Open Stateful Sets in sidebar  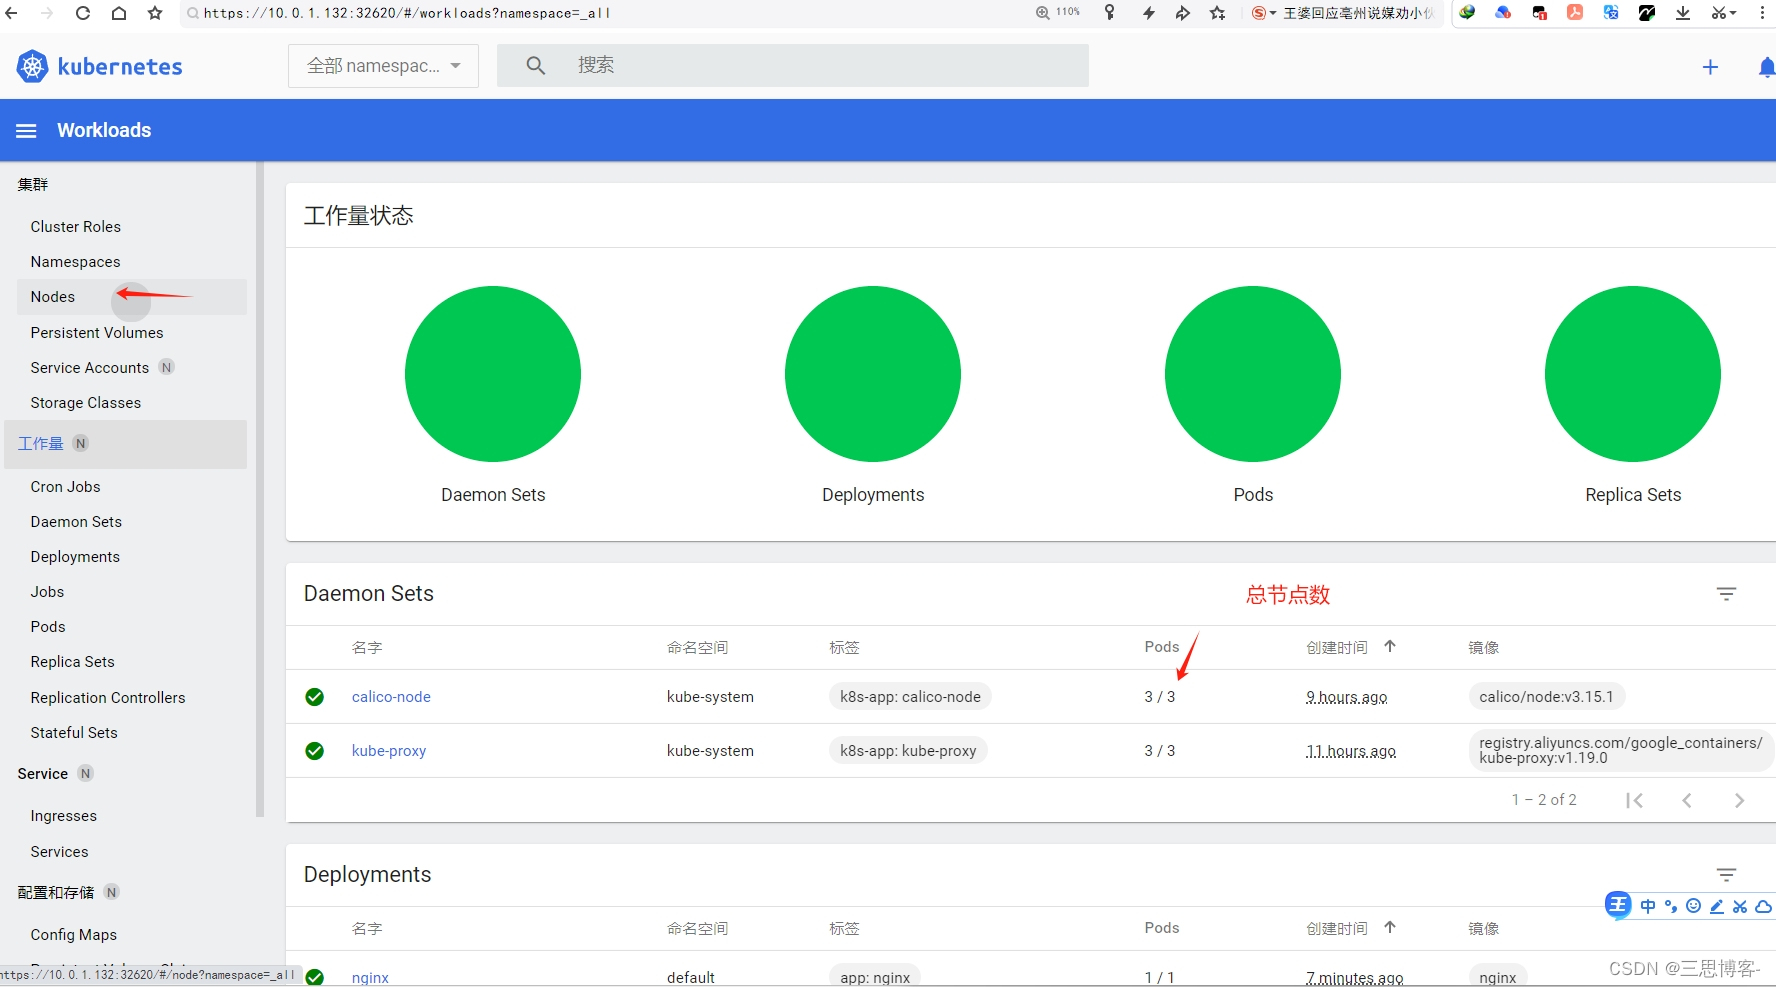(74, 733)
